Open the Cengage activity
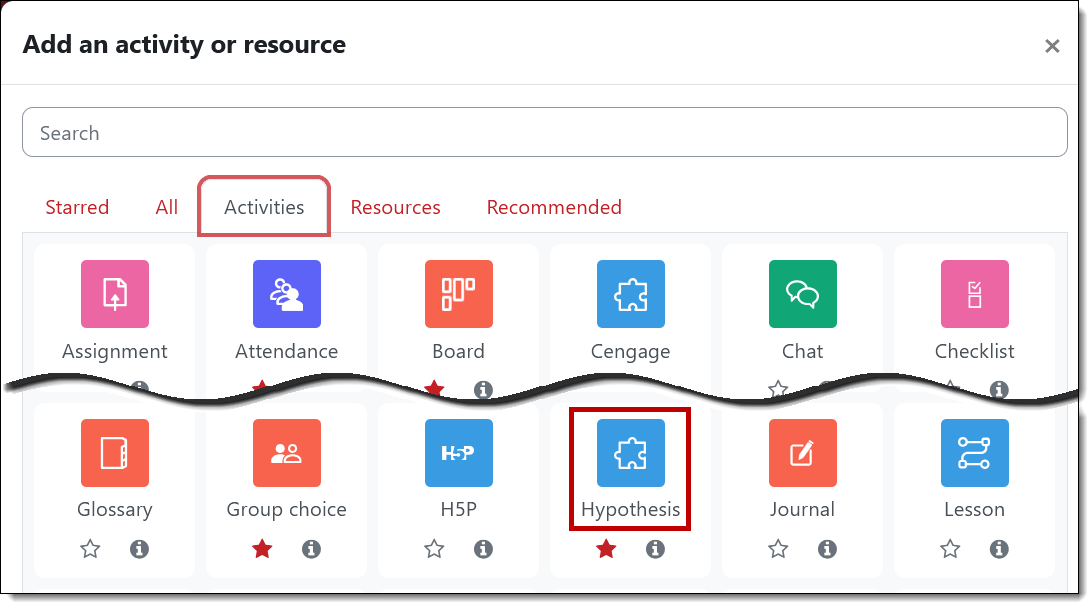Screen dimensions: 1088x603 coord(630,294)
